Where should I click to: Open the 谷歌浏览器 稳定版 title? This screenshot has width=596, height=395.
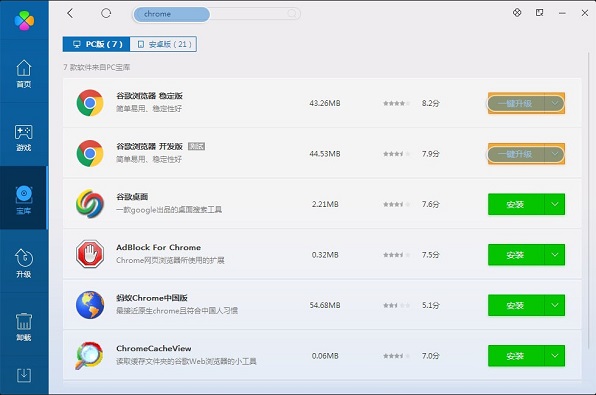149,96
